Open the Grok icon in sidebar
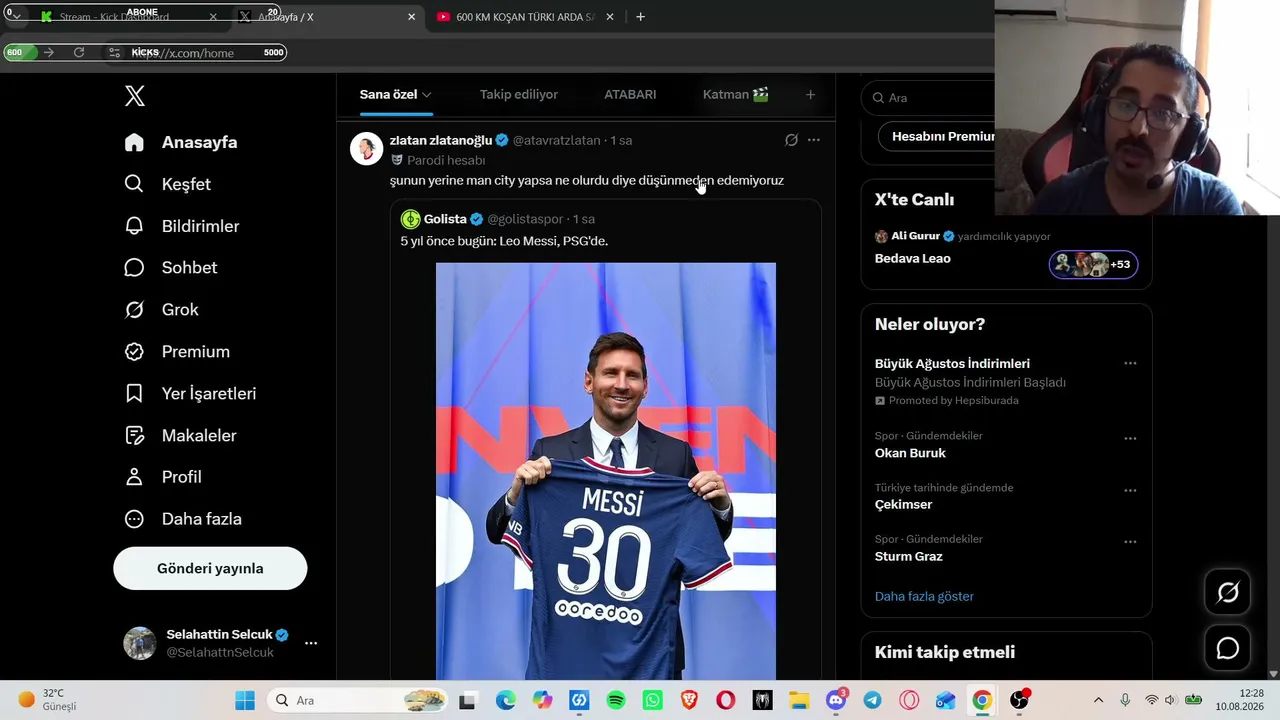The width and height of the screenshot is (1280, 720). pos(134,310)
